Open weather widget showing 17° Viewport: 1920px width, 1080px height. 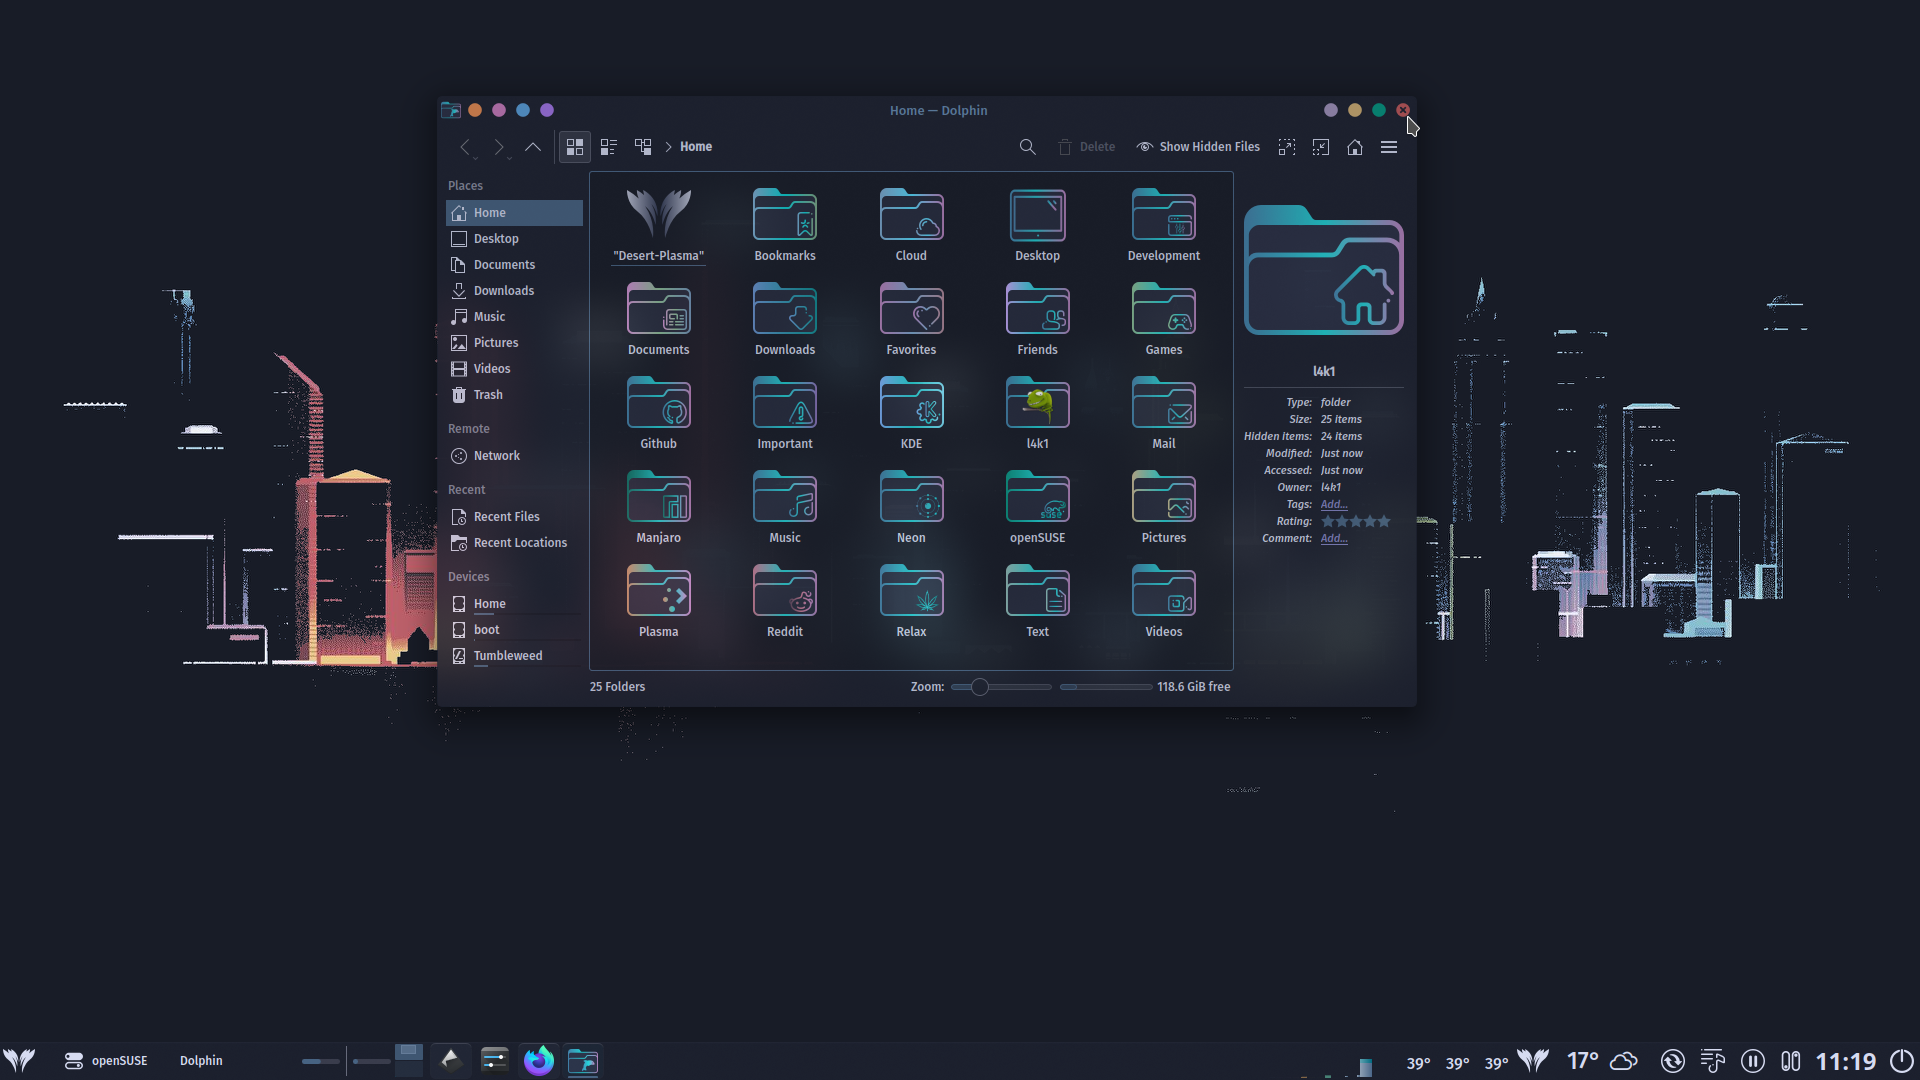(x=1602, y=1061)
